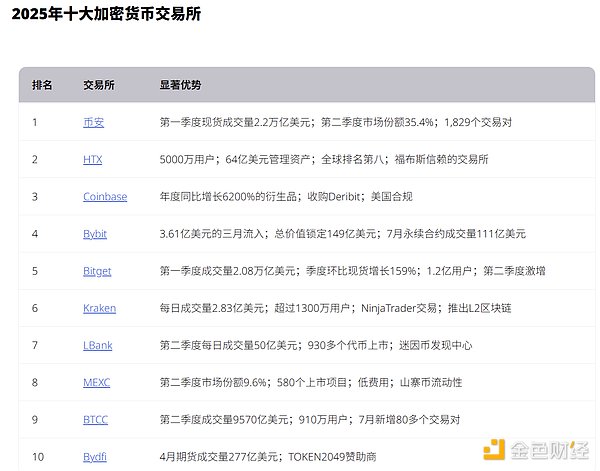Image resolution: width=600 pixels, height=471 pixels.
Task: Click rank number 1 cell
Action: pos(35,122)
